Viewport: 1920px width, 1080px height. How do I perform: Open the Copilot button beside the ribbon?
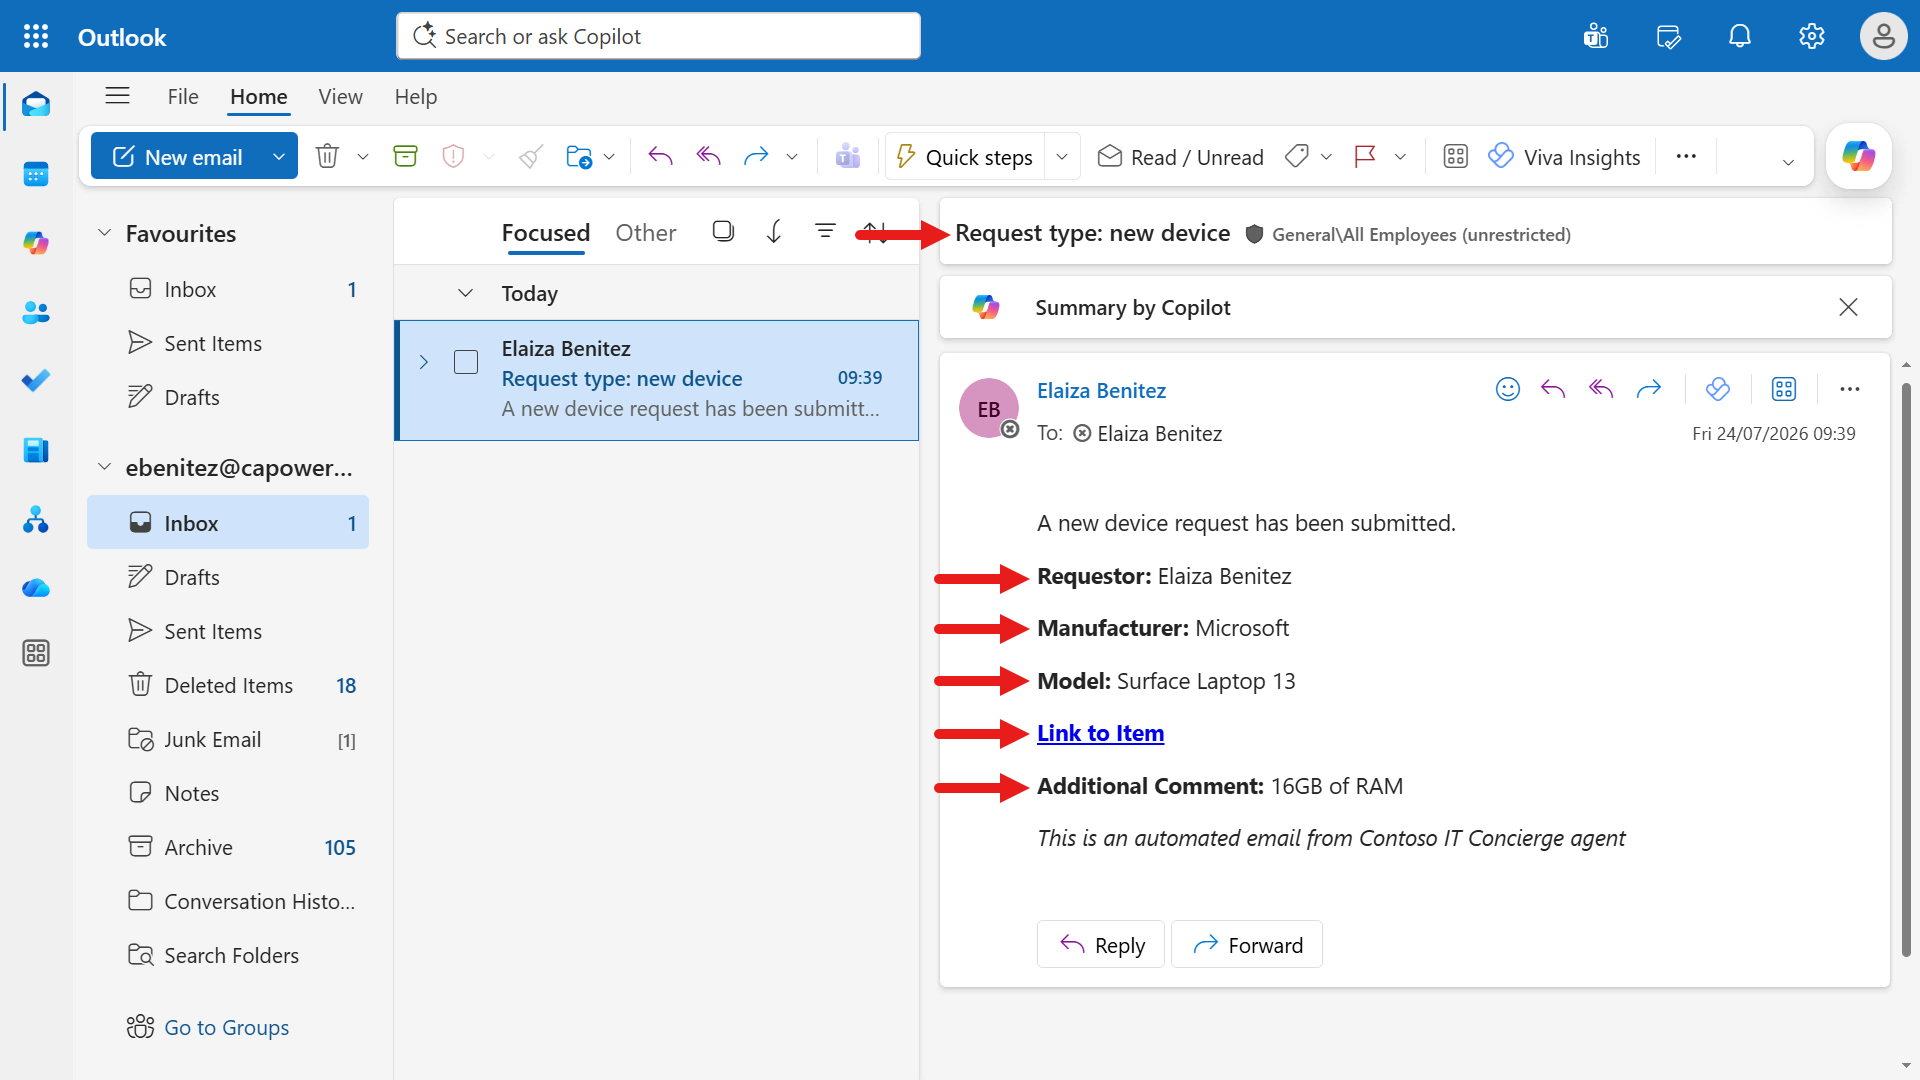(1858, 156)
